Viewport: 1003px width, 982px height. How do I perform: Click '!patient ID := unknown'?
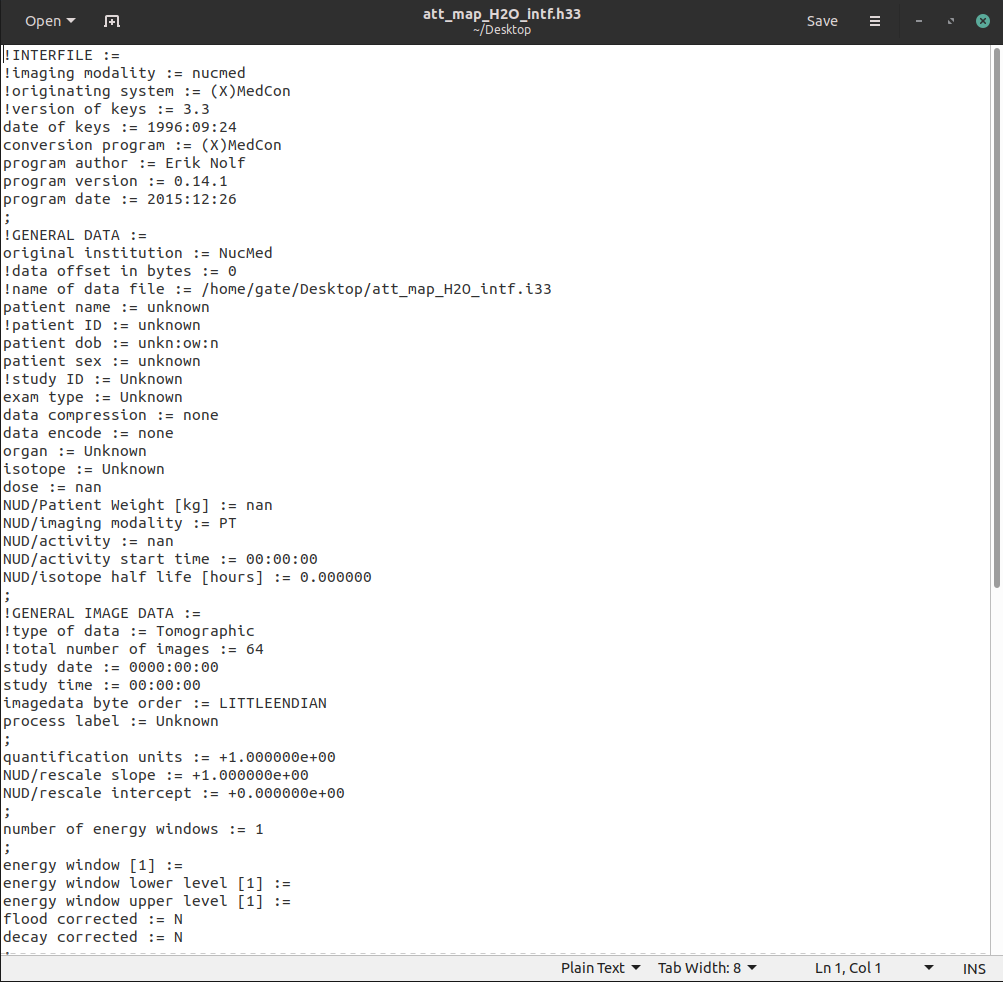coord(102,325)
